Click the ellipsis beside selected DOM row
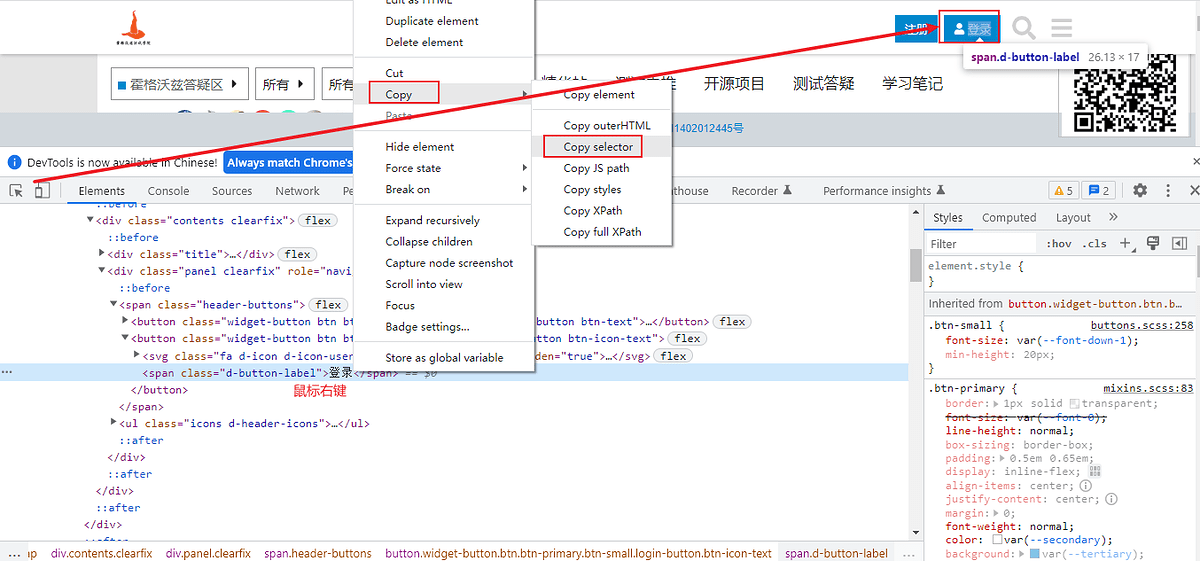 coord(7,372)
